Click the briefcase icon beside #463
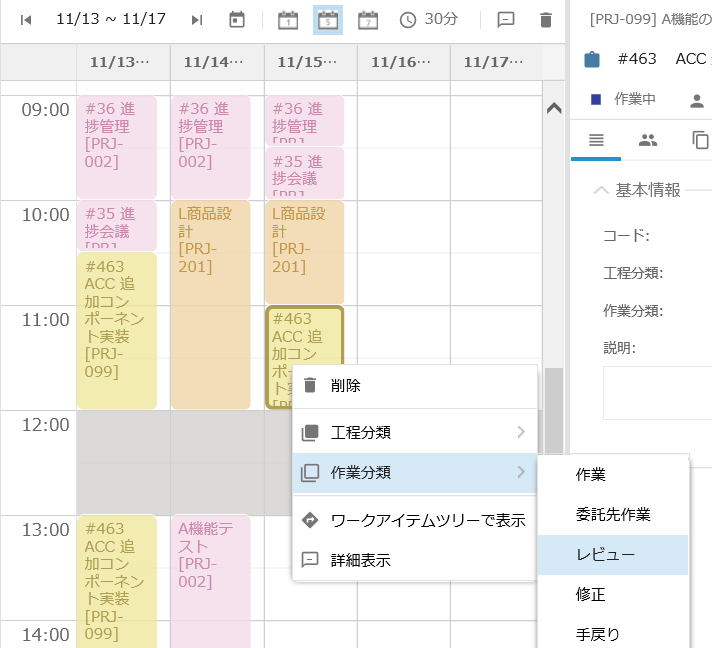 tap(592, 59)
